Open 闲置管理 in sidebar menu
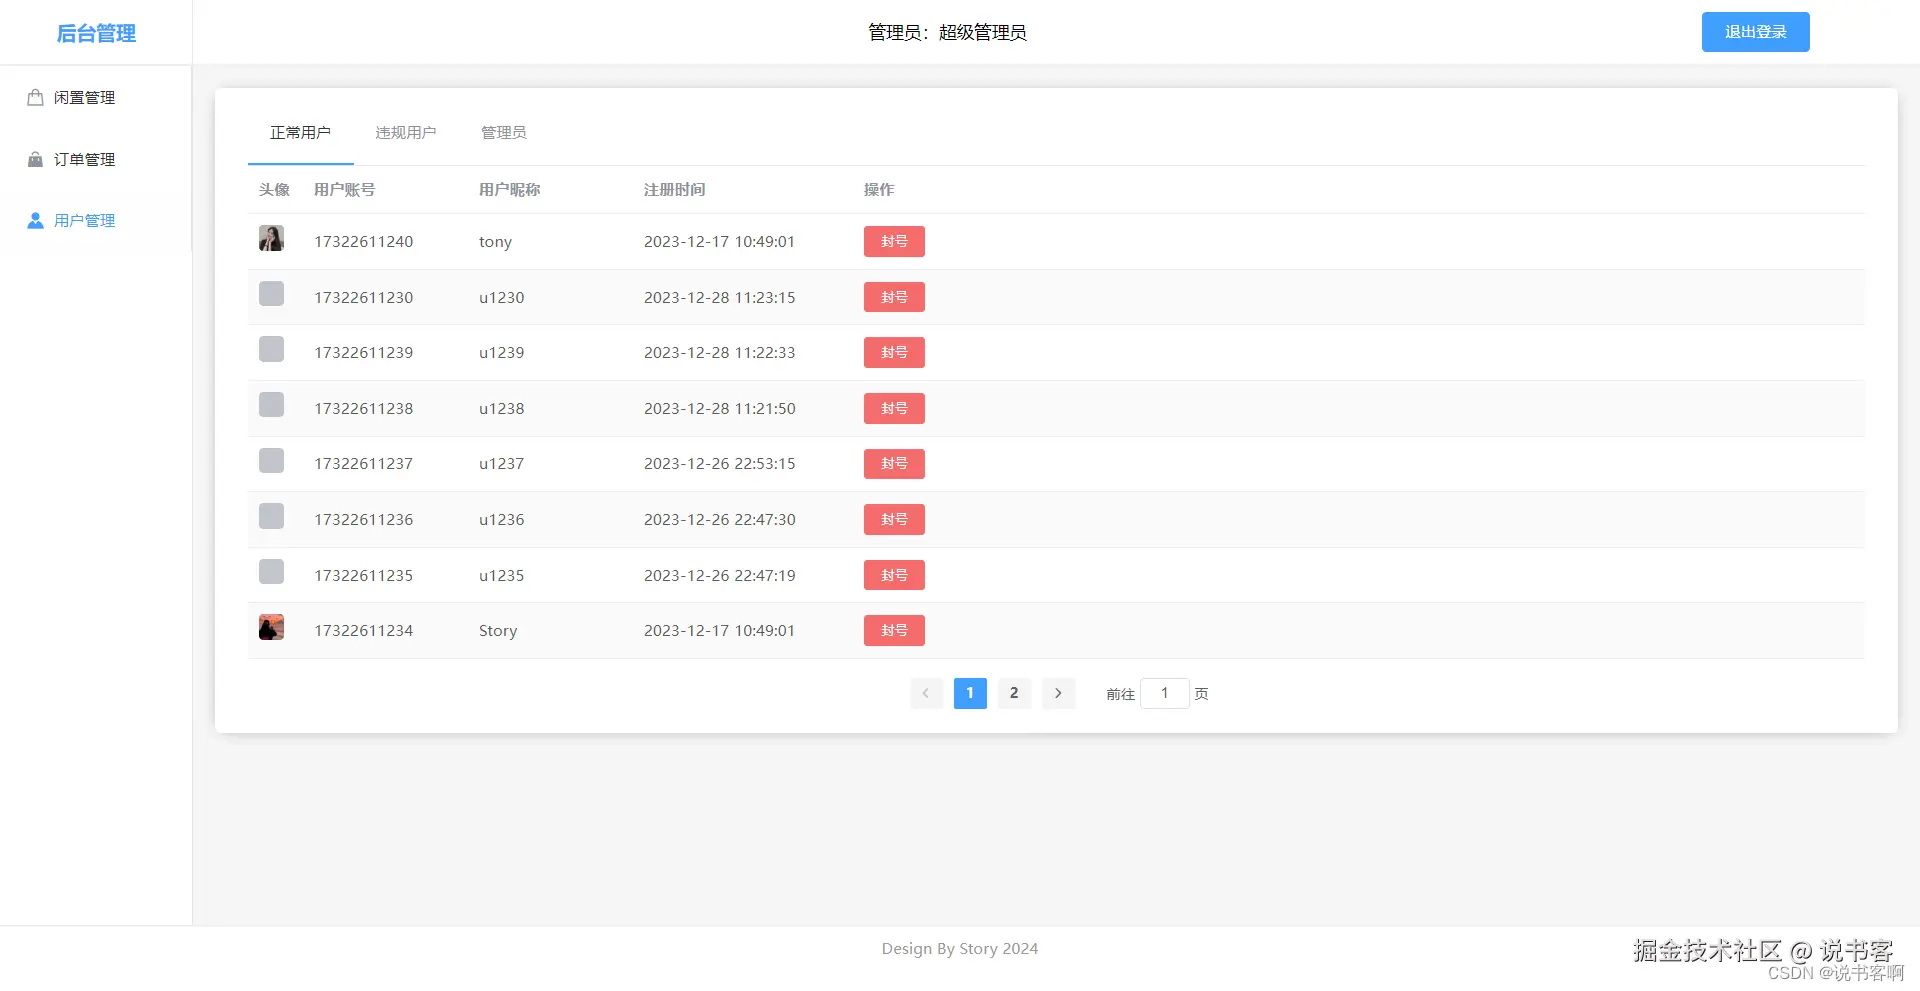The height and width of the screenshot is (991, 1920). 96,97
